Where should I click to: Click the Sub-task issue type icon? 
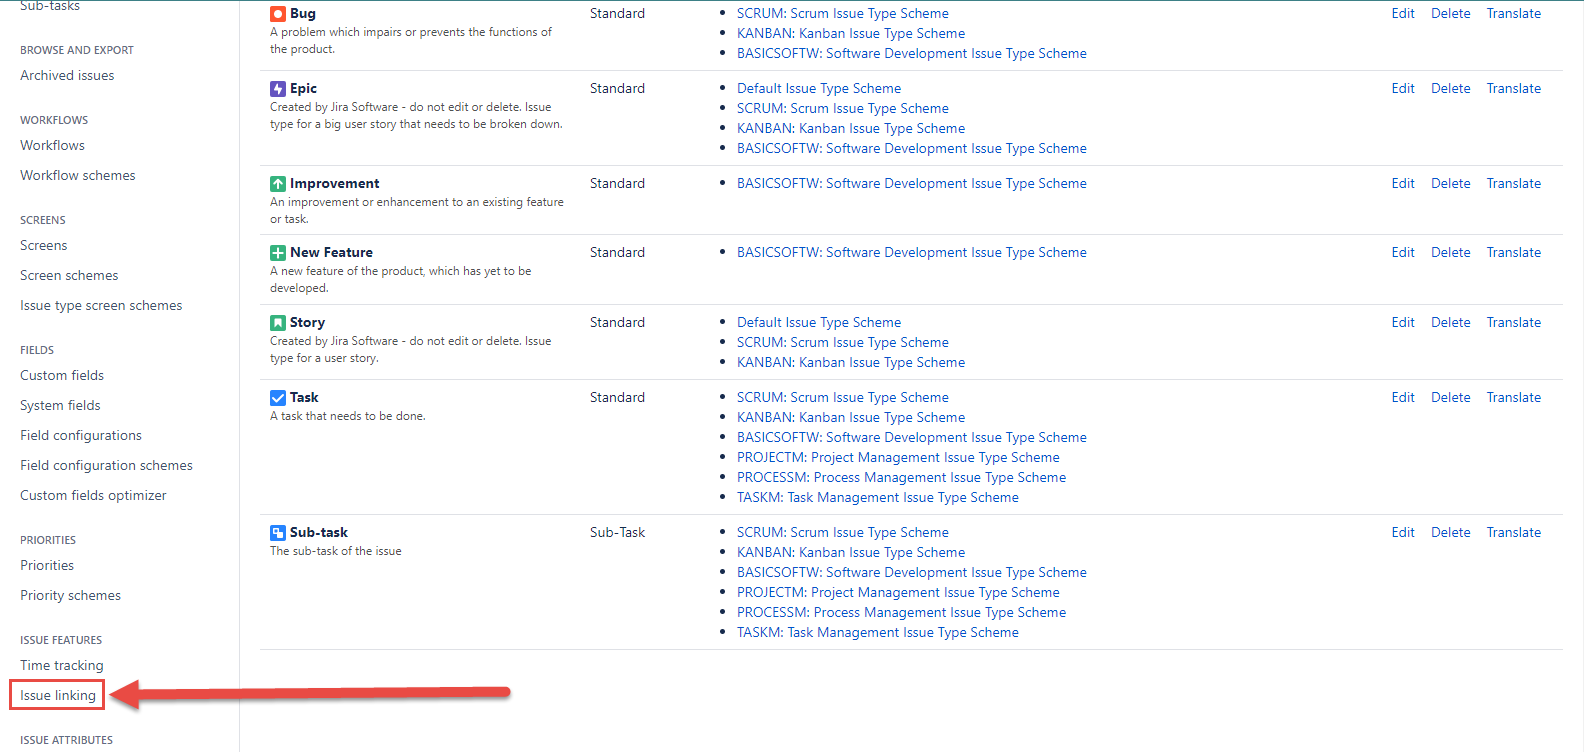click(278, 533)
